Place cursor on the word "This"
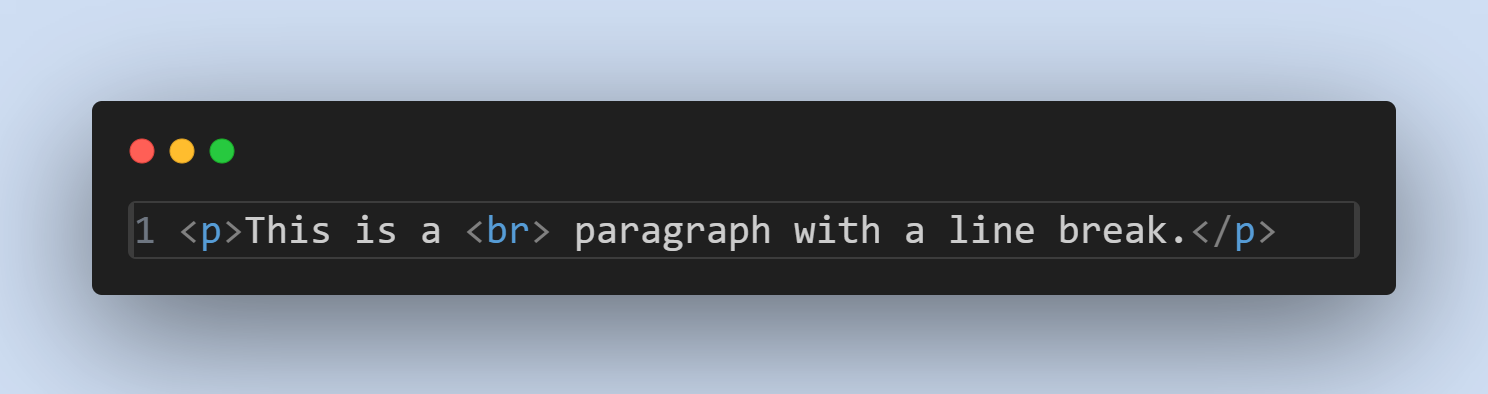This screenshot has height=394, width=1488. click(x=288, y=231)
